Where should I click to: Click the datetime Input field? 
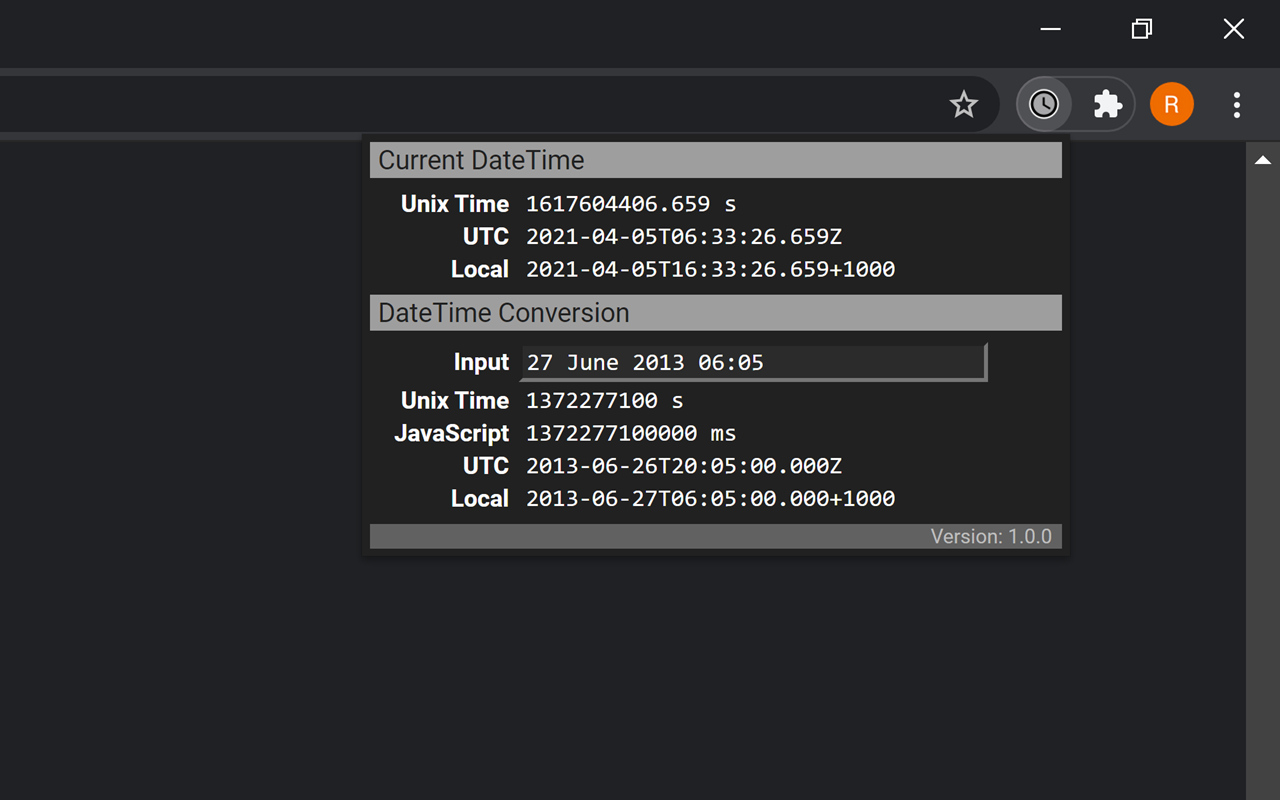pos(752,362)
